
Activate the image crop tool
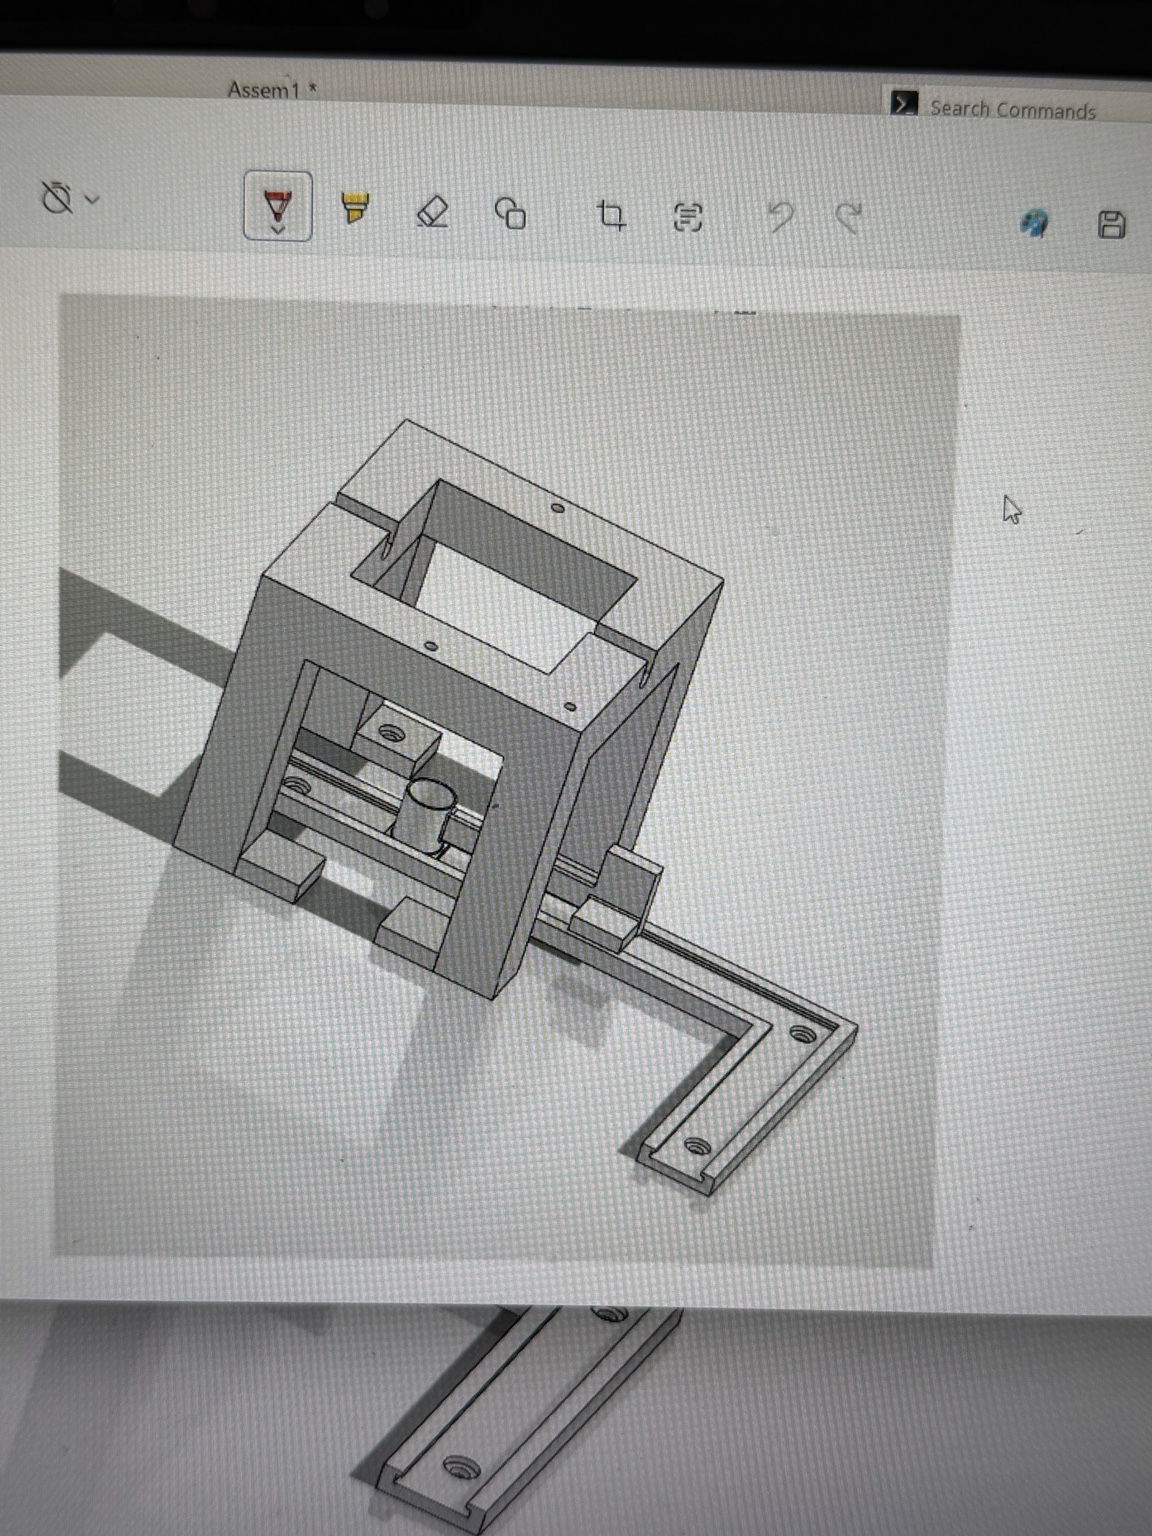[611, 215]
